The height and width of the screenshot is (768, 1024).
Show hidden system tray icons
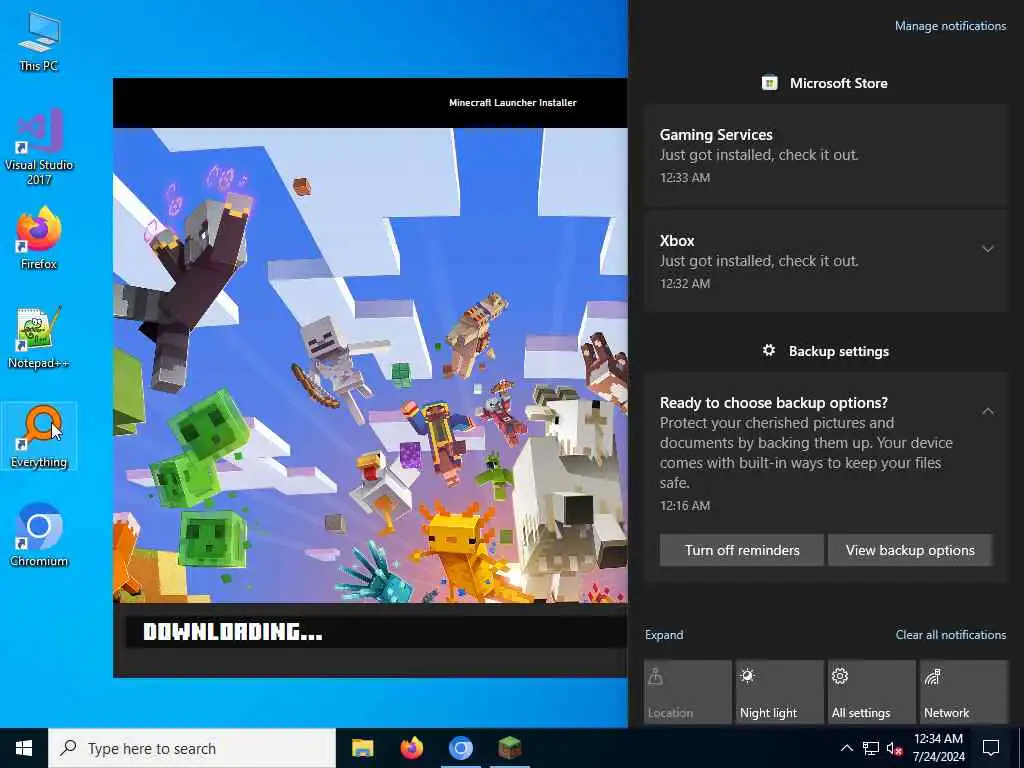846,748
